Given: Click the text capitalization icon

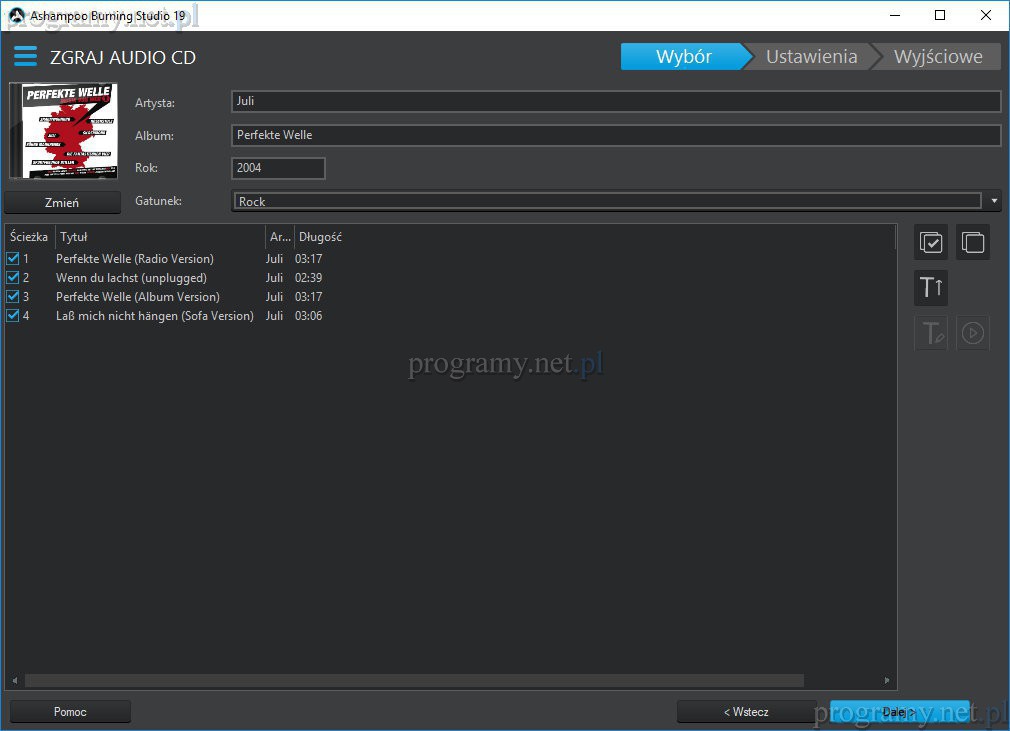Looking at the screenshot, I should pos(931,288).
